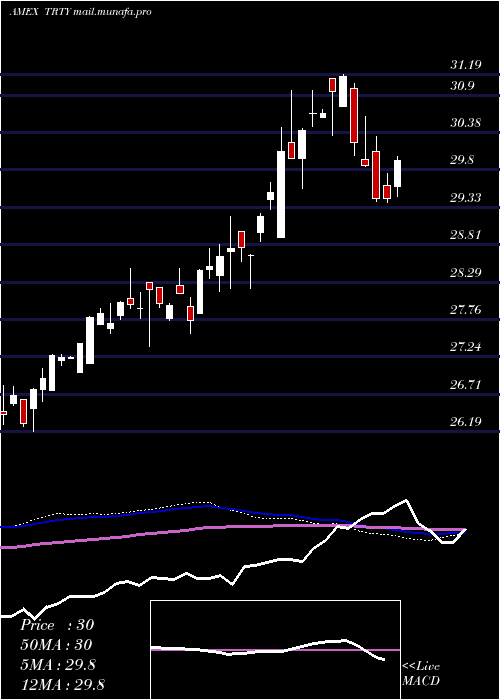Select the 29.33 price level label

coord(466,197)
